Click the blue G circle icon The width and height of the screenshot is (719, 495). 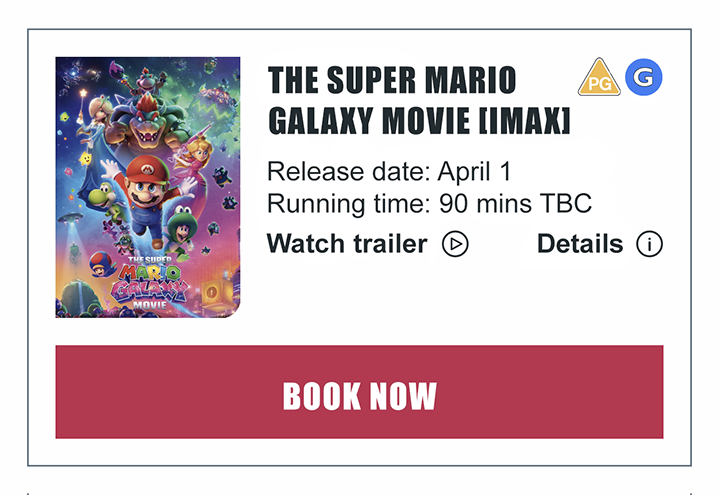click(644, 77)
